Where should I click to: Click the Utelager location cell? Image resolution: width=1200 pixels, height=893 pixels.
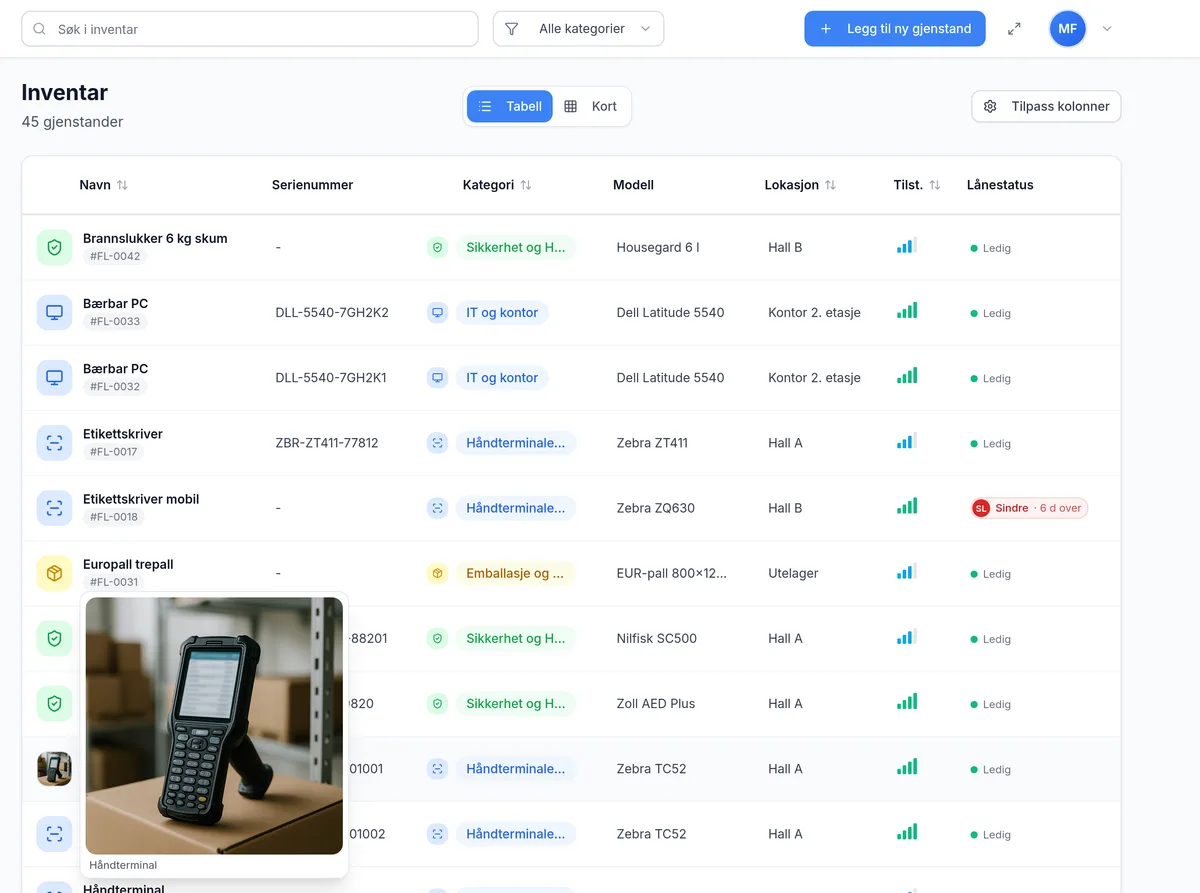(793, 573)
